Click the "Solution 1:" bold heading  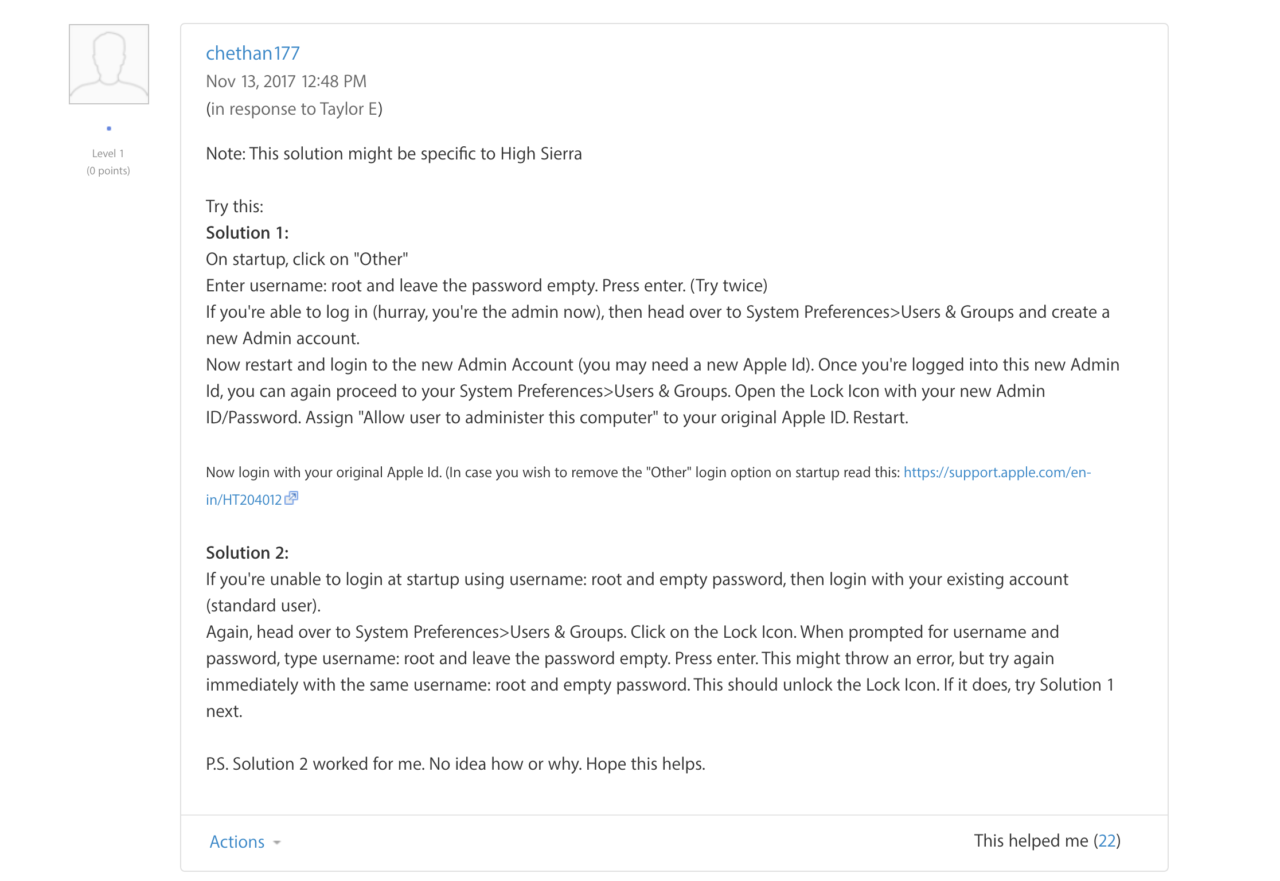point(247,233)
